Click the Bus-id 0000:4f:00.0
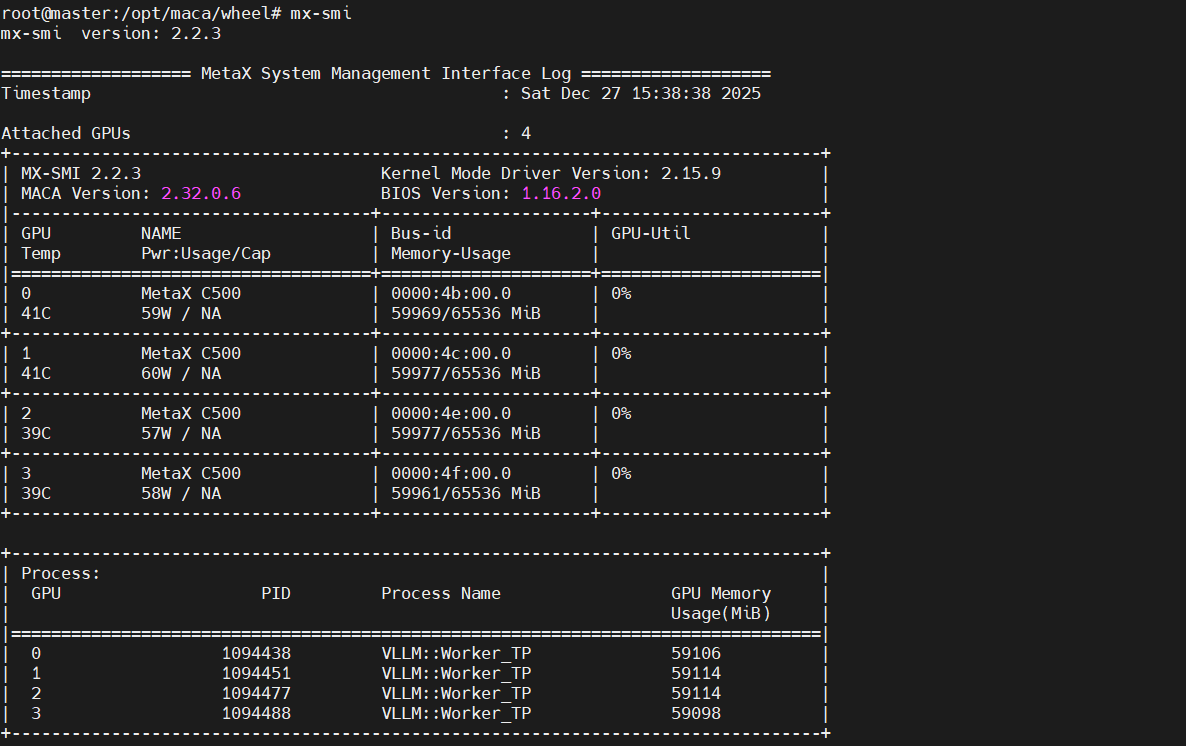Screen dimensions: 1186x746 click(x=451, y=473)
